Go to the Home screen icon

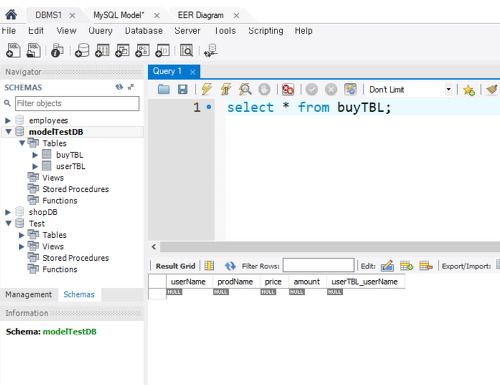coord(11,15)
